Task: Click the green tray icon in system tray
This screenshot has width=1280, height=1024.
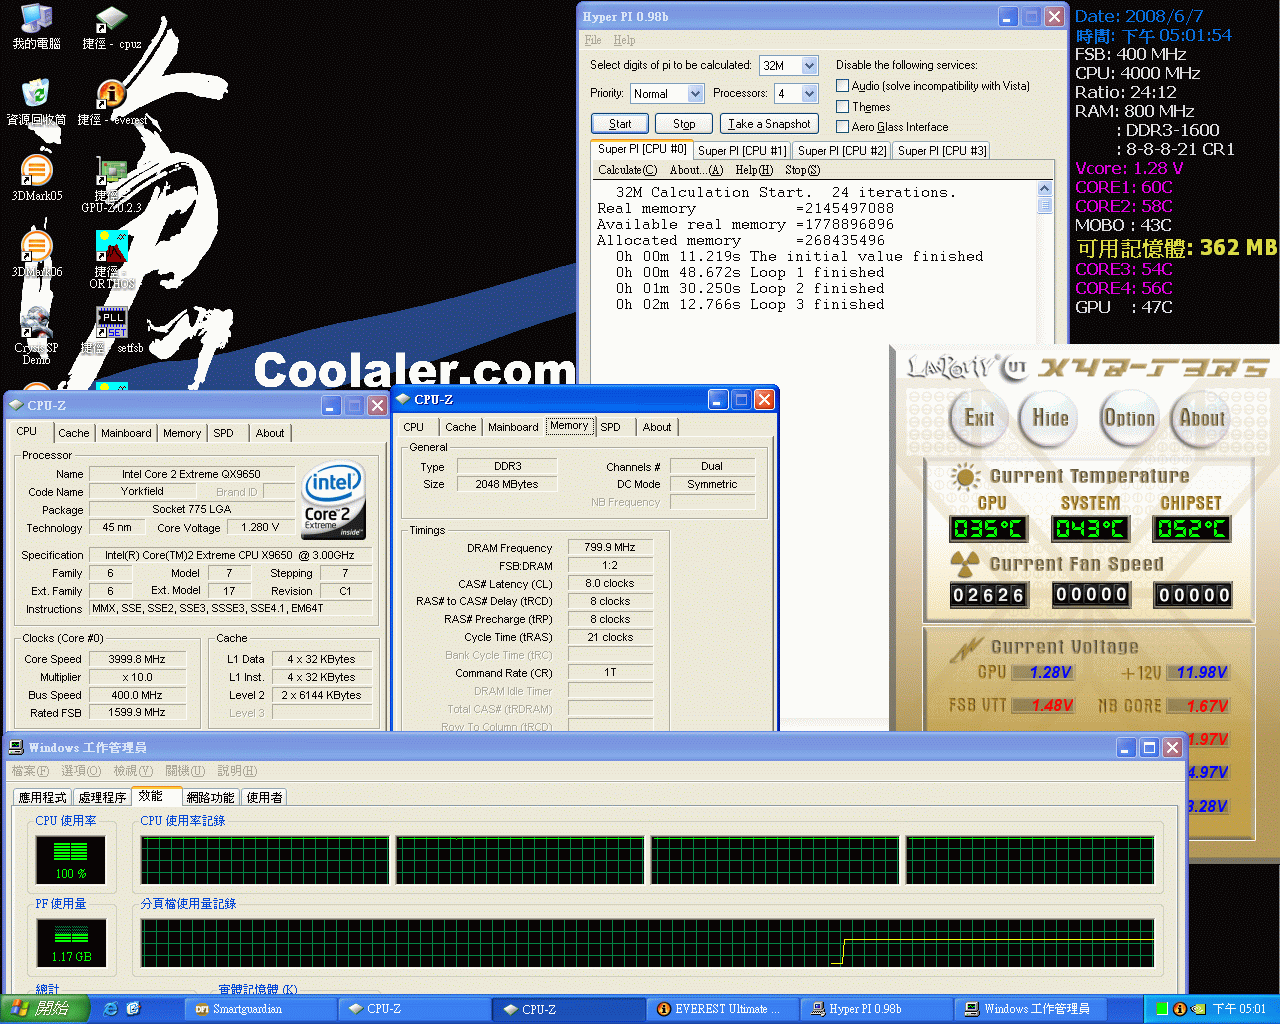Action: (1162, 1009)
